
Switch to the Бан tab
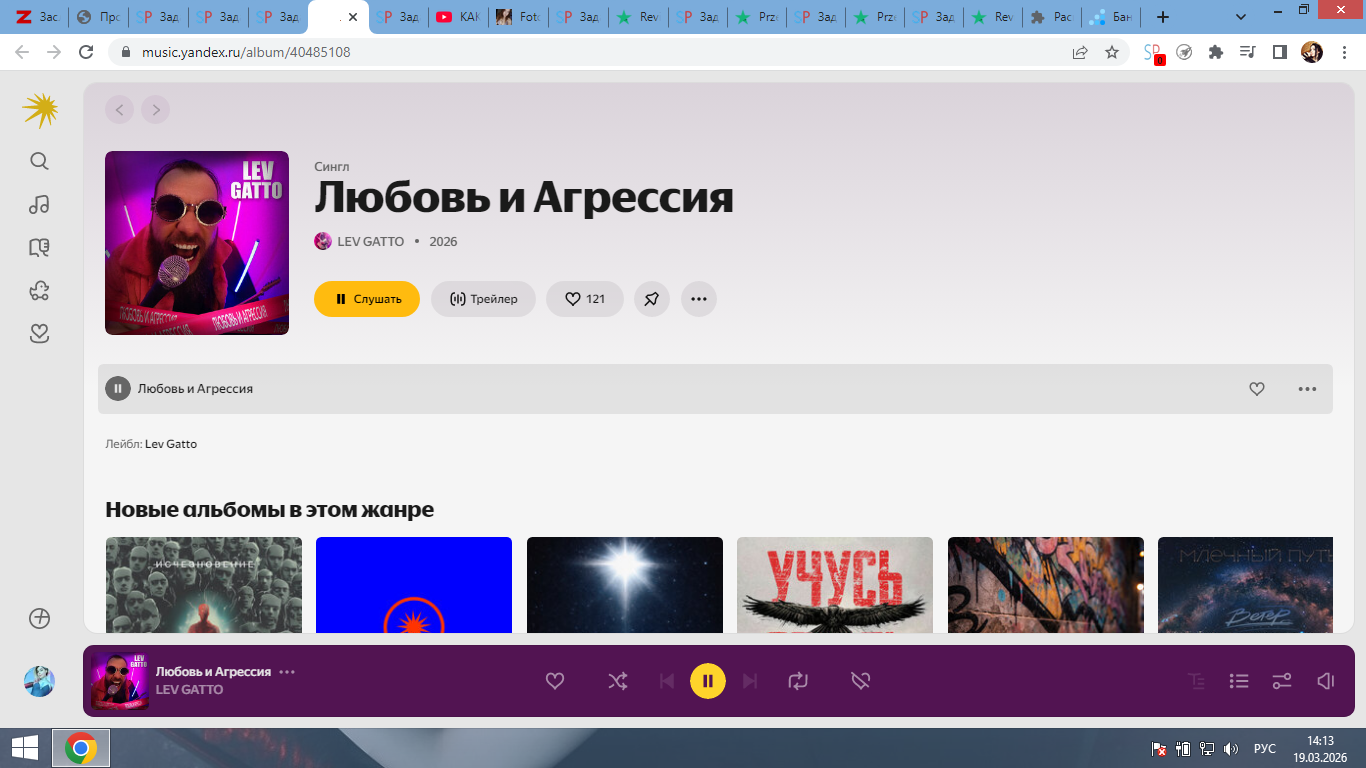(x=1111, y=17)
